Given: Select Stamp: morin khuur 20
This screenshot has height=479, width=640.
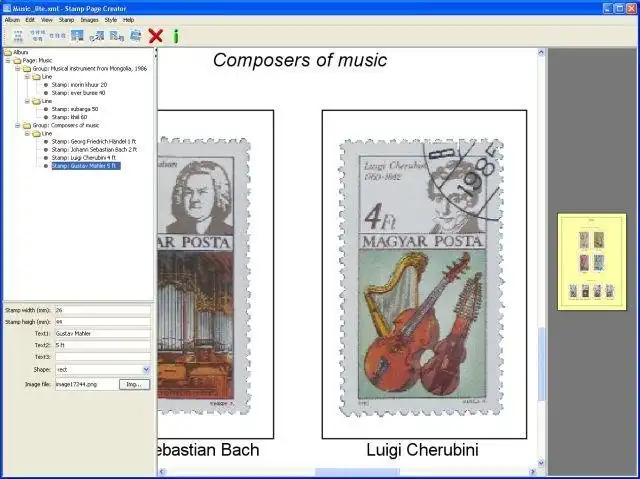Looking at the screenshot, I should [79, 85].
